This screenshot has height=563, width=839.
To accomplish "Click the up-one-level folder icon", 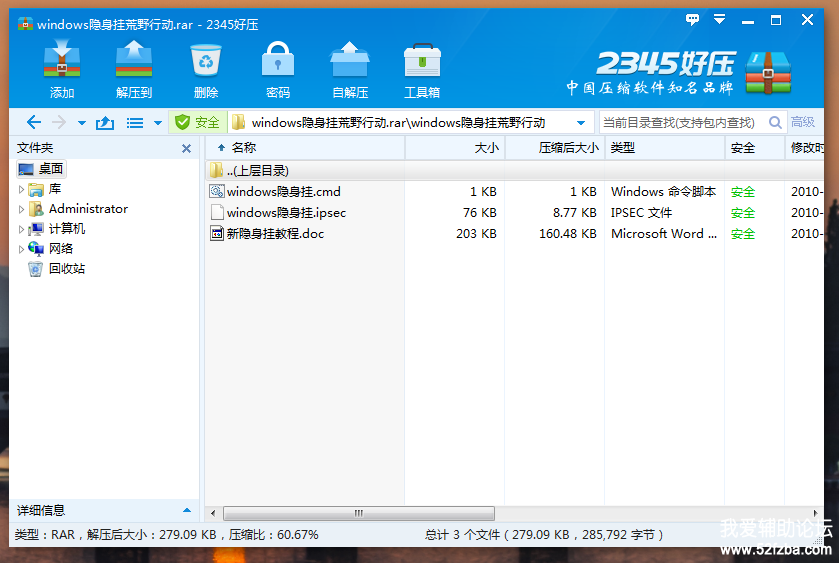I will 105,122.
